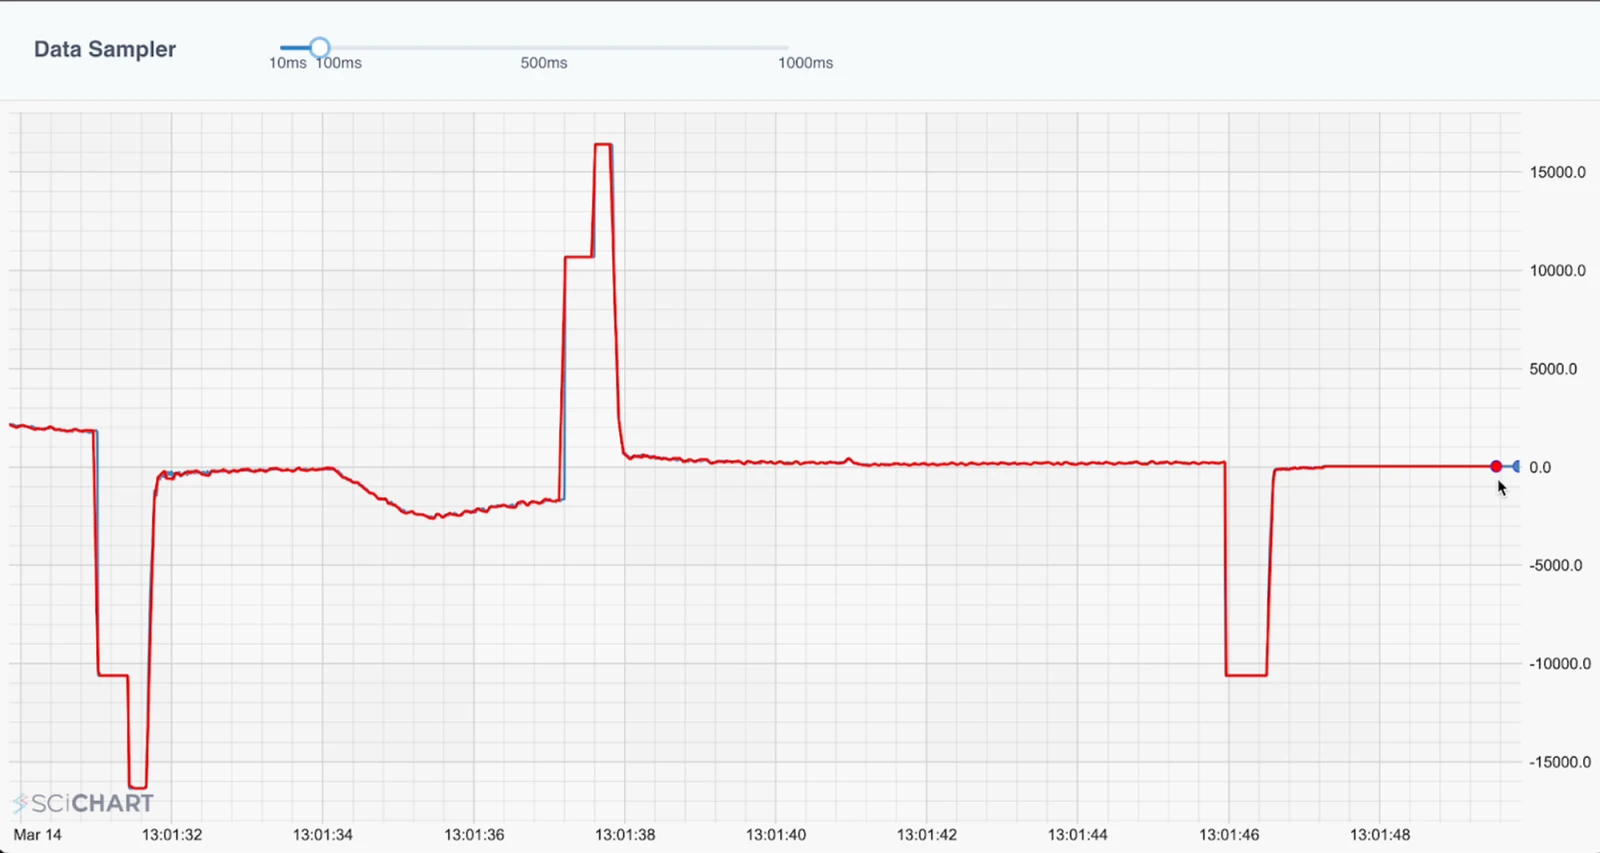
Task: Click the 13:01:46 time axis label
Action: [x=1229, y=834]
